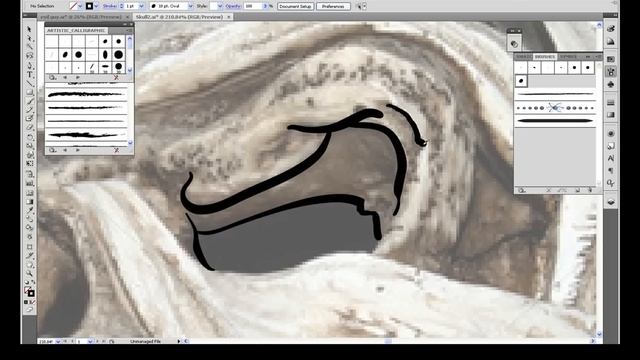The image size is (640, 360).
Task: Select the Rectangle tool
Action: (x=29, y=93)
